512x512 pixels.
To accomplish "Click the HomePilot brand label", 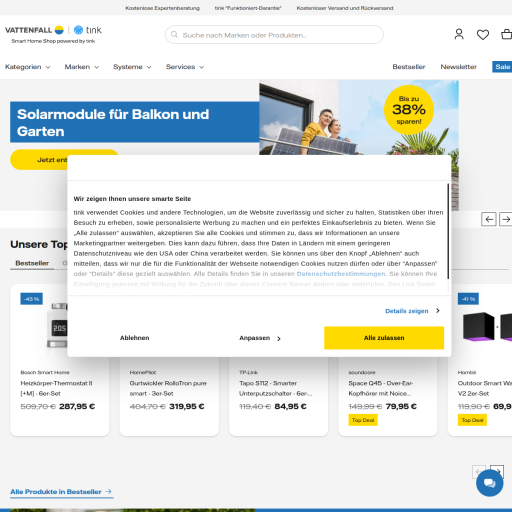I will tap(143, 372).
